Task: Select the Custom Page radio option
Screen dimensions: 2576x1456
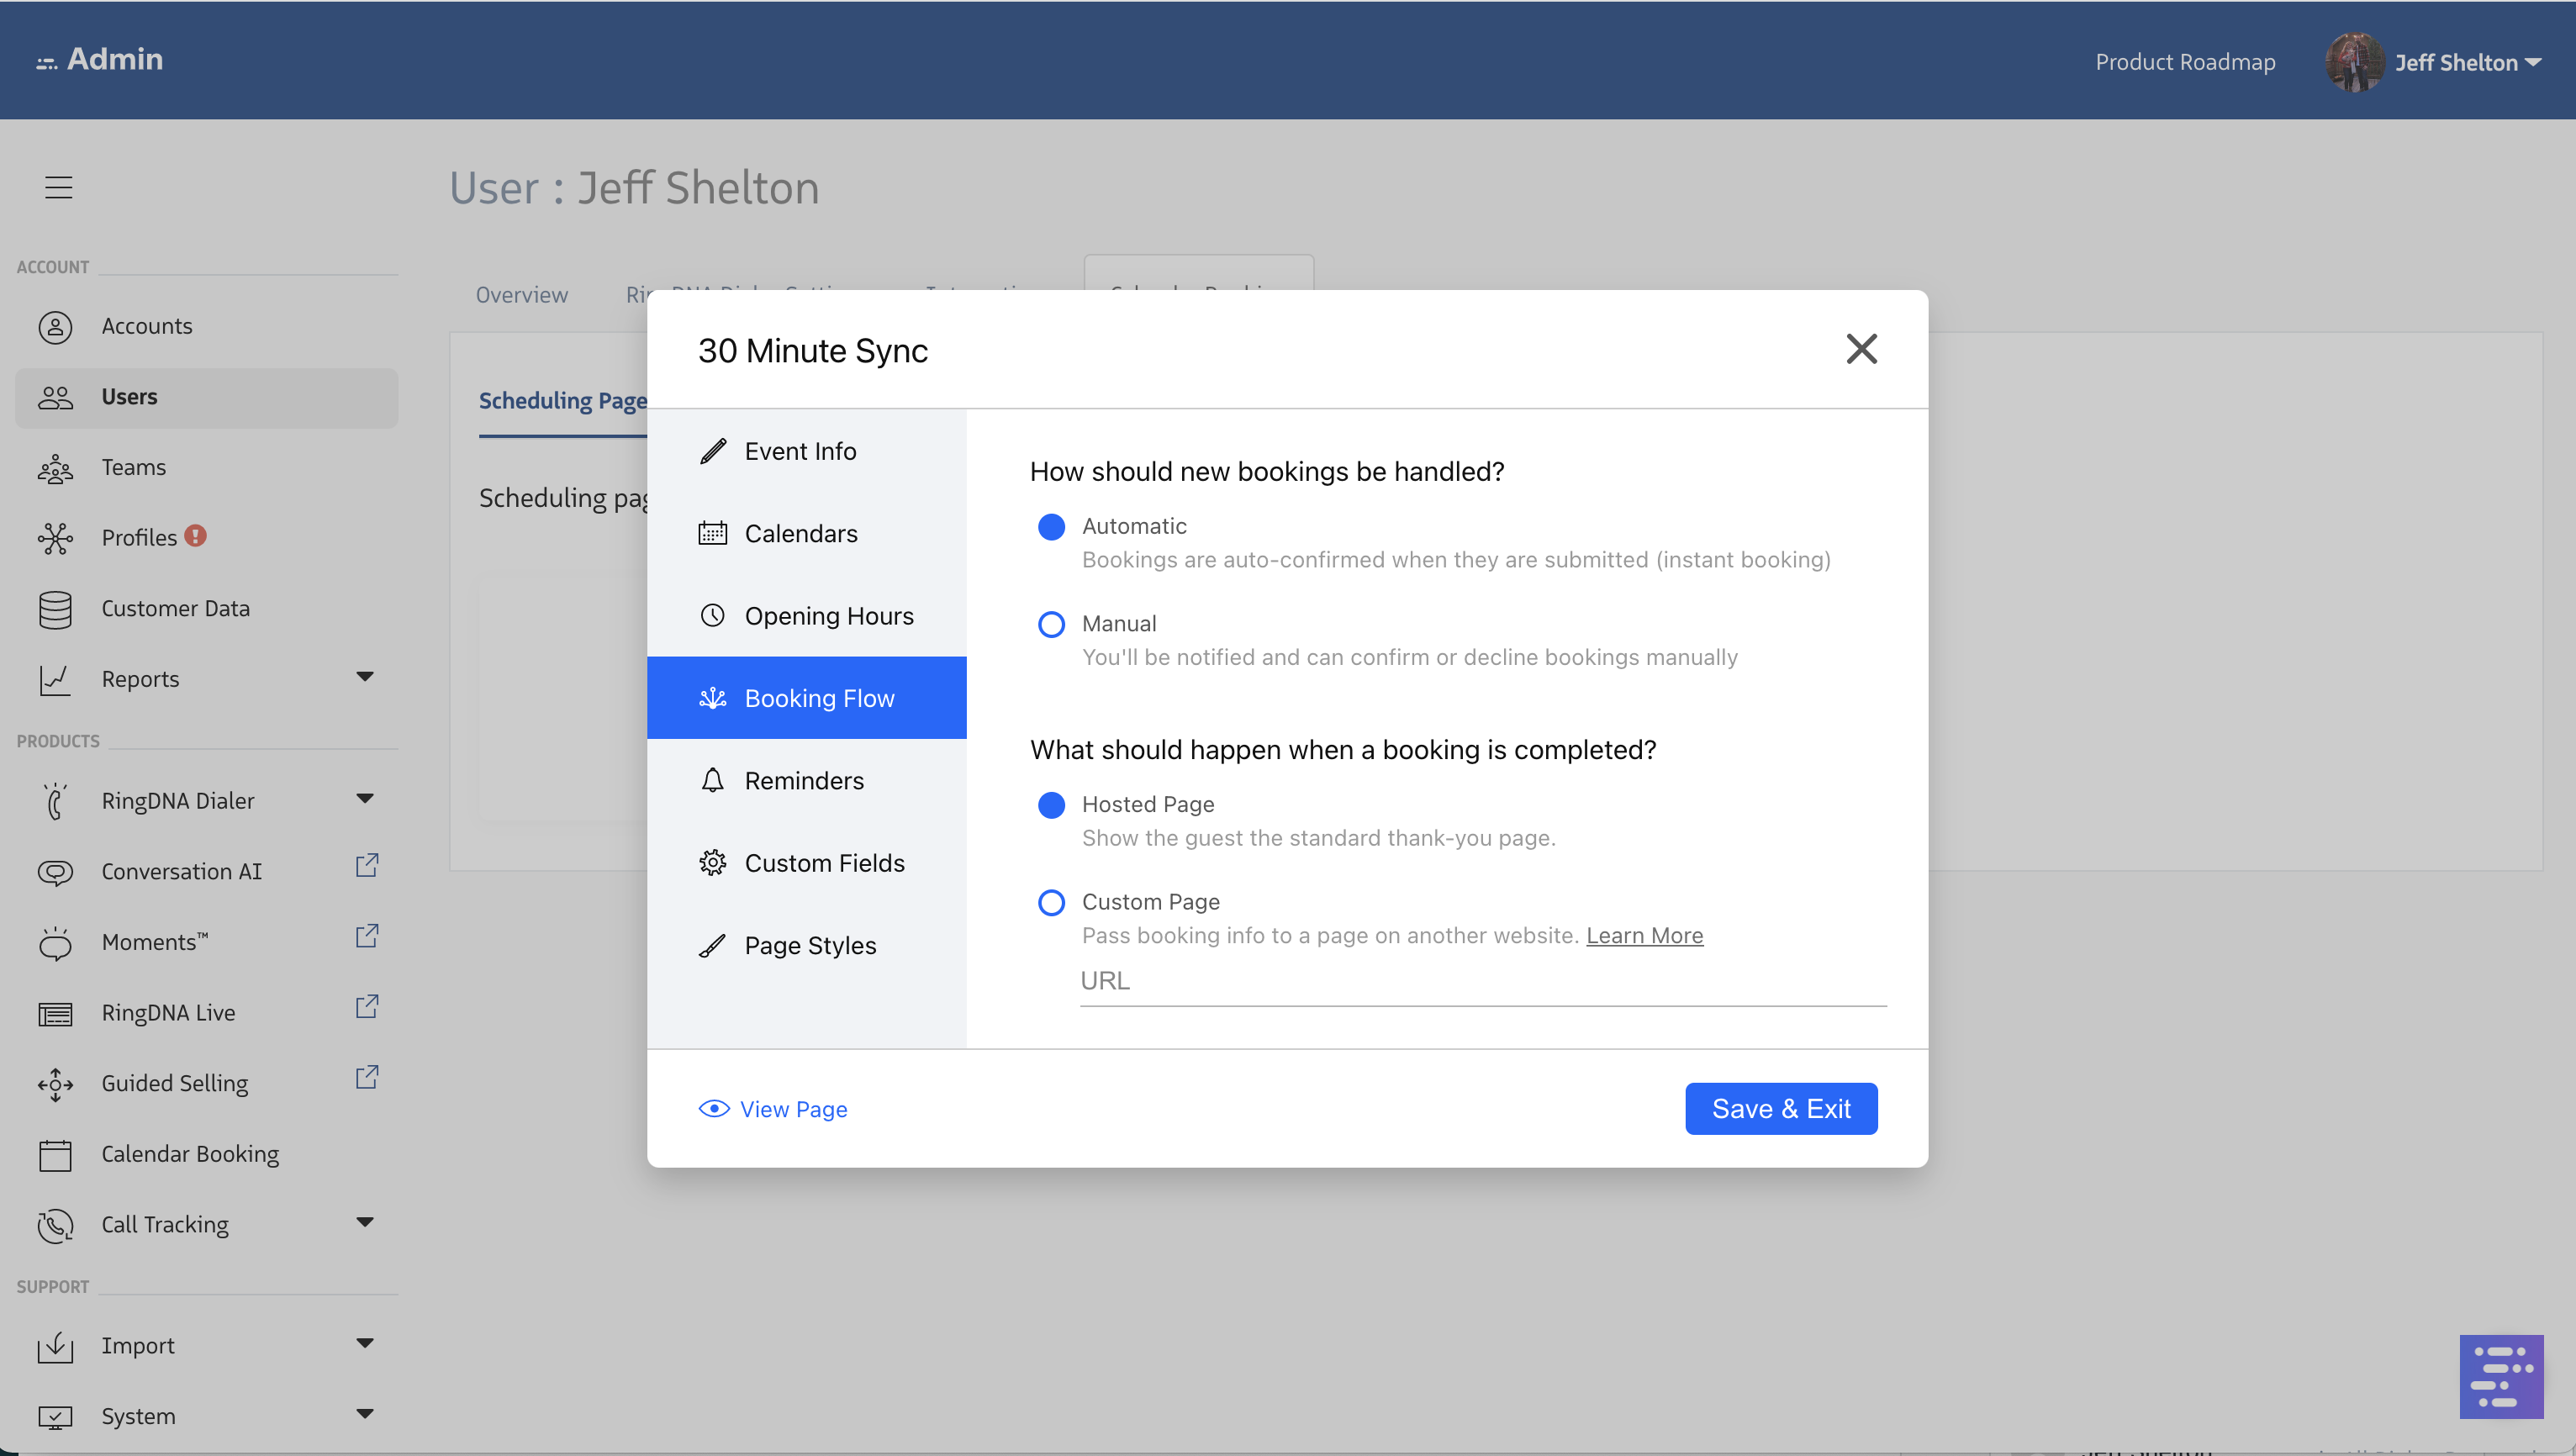Action: point(1051,902)
